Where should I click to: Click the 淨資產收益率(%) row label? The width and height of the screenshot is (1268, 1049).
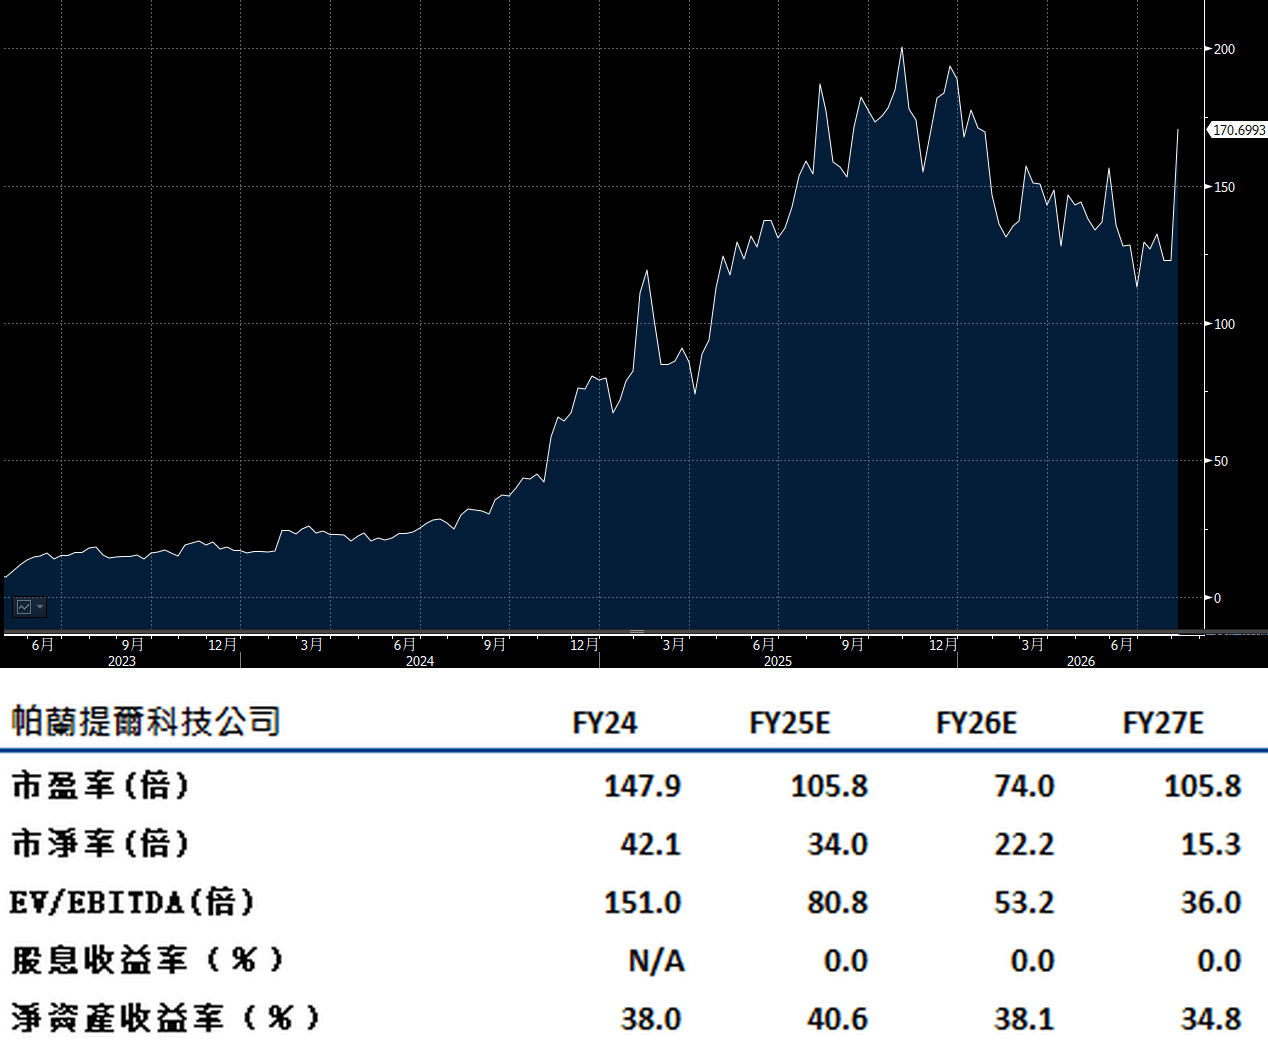click(165, 1018)
